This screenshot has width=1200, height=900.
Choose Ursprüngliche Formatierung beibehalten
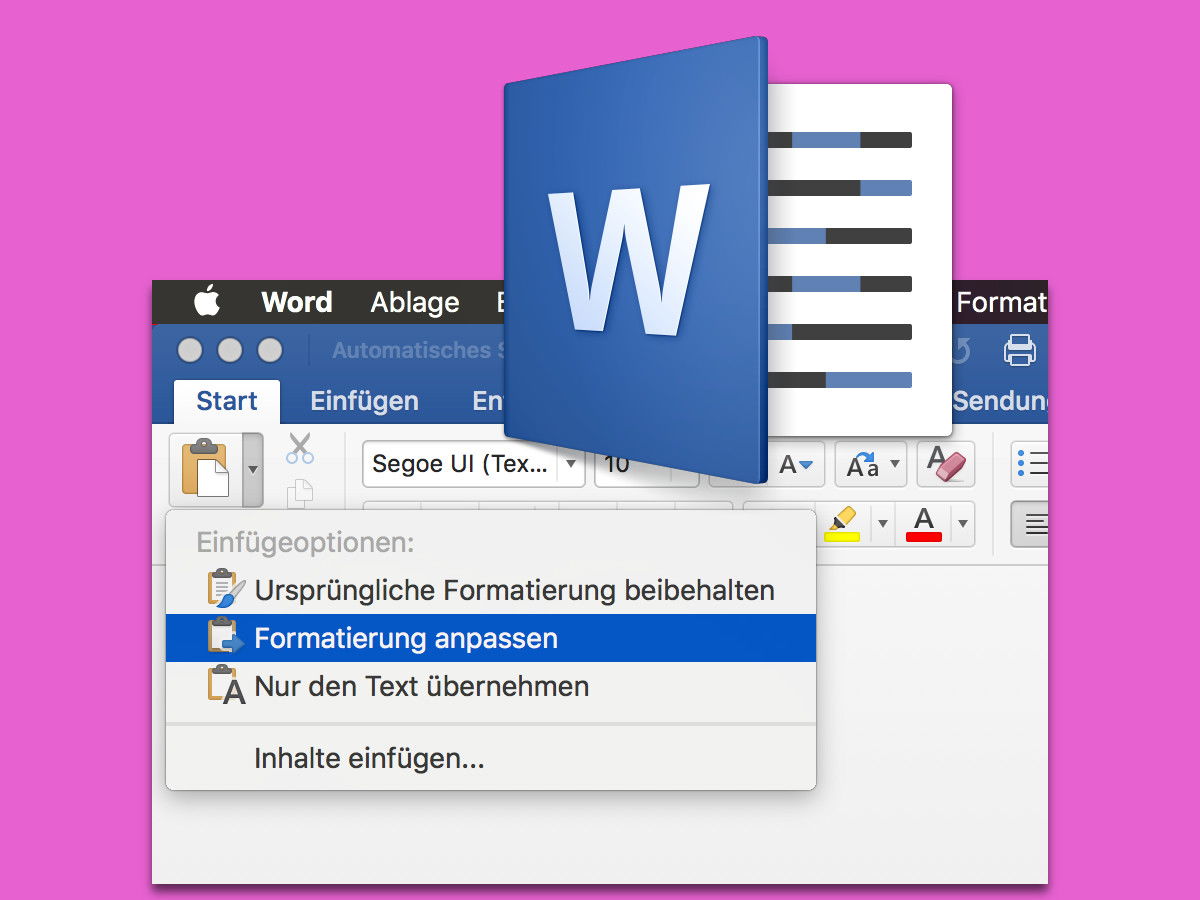[491, 590]
